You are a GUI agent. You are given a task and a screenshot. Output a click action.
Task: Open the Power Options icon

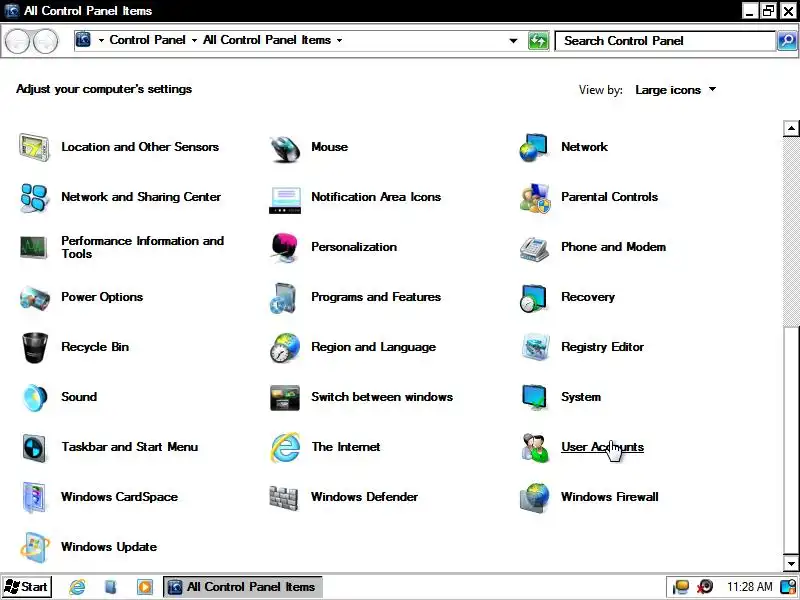click(x=34, y=297)
